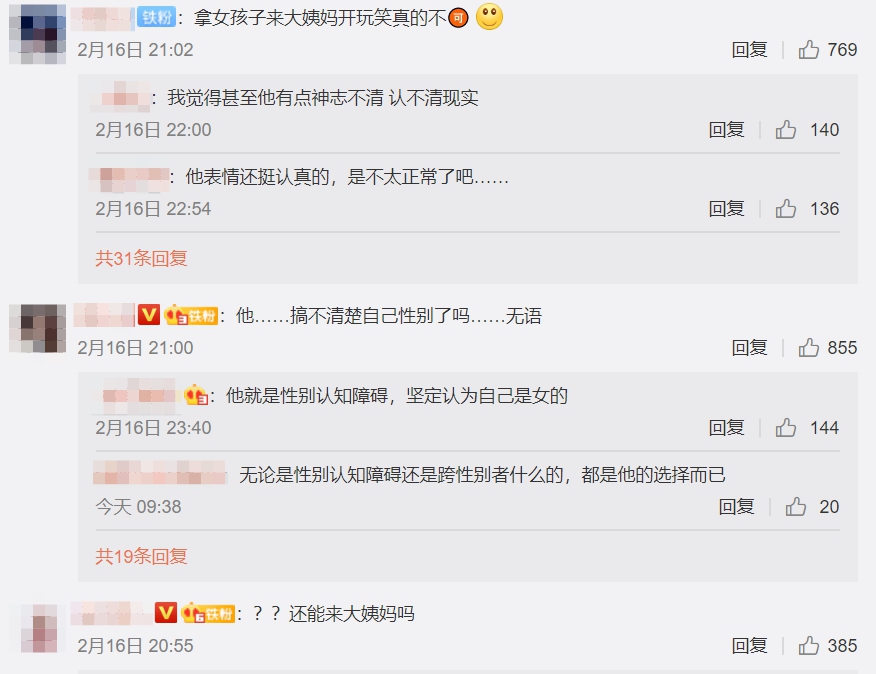Viewport: 876px width, 674px height.
Task: Expand 共19条回复 reply thread
Action: tap(141, 556)
